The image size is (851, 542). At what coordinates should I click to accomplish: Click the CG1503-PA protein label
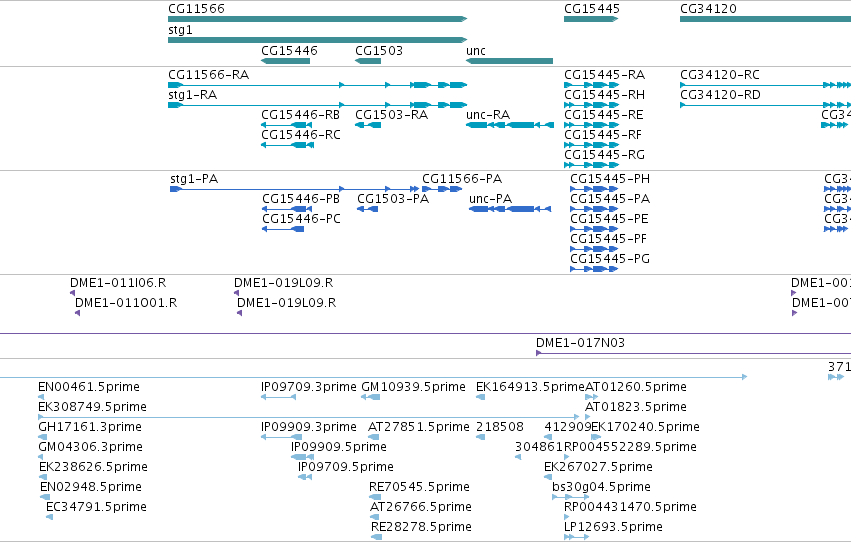(393, 199)
